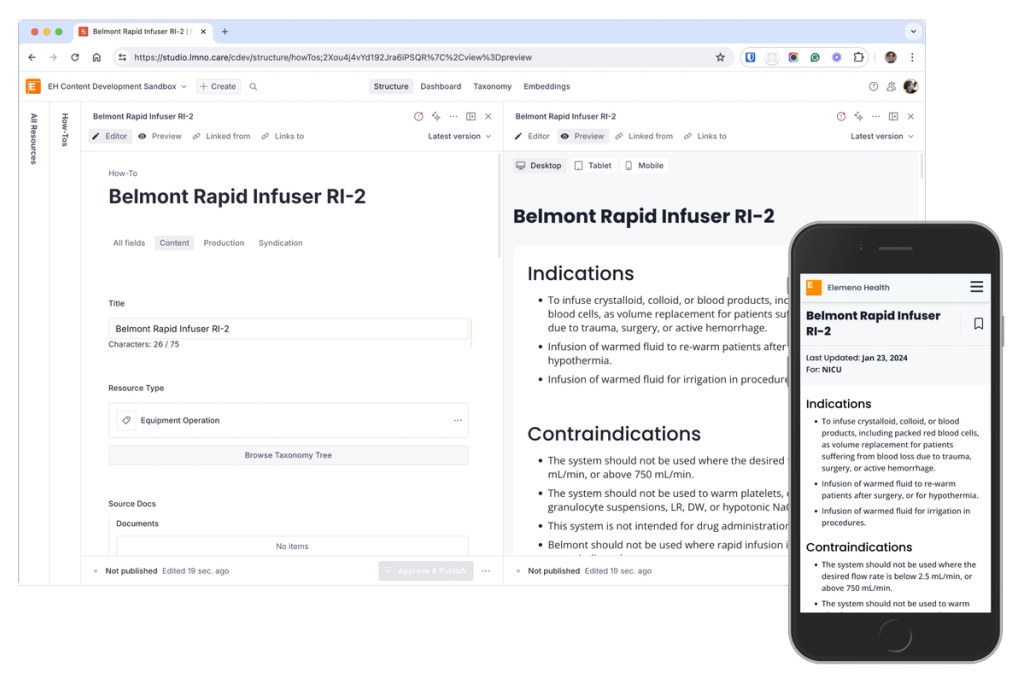Click split pane icon in left pane header
This screenshot has width=1024, height=684.
(471, 116)
